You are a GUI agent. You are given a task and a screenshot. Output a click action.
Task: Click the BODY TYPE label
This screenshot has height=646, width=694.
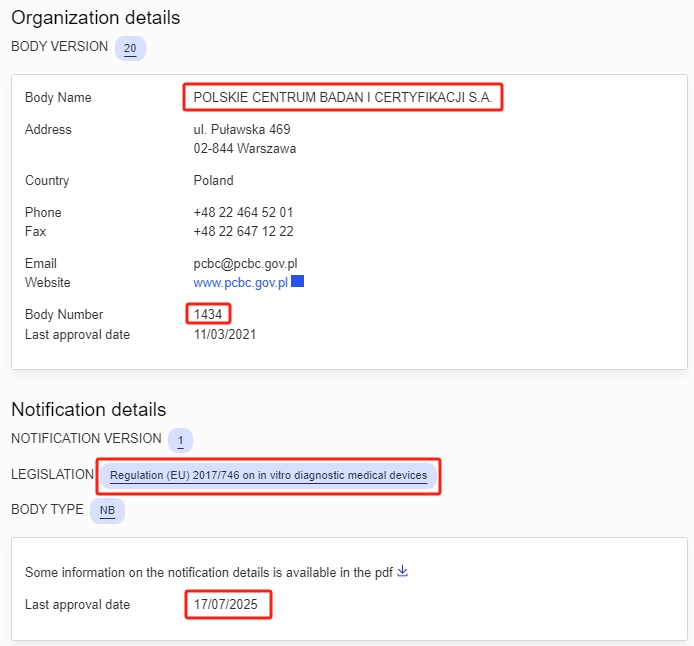(47, 509)
